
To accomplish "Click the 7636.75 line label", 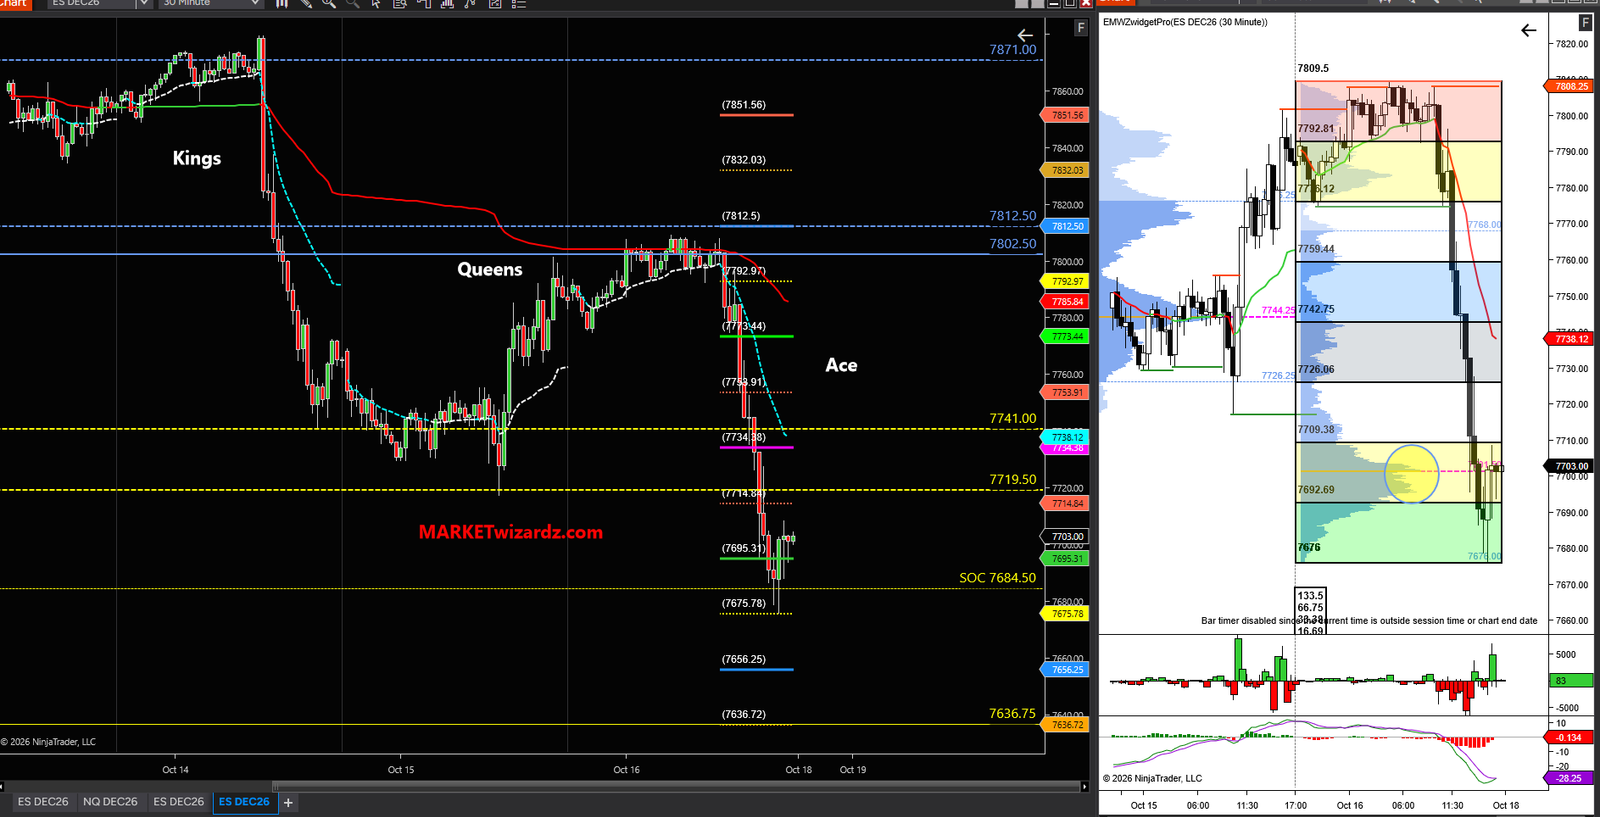I will [x=1013, y=713].
